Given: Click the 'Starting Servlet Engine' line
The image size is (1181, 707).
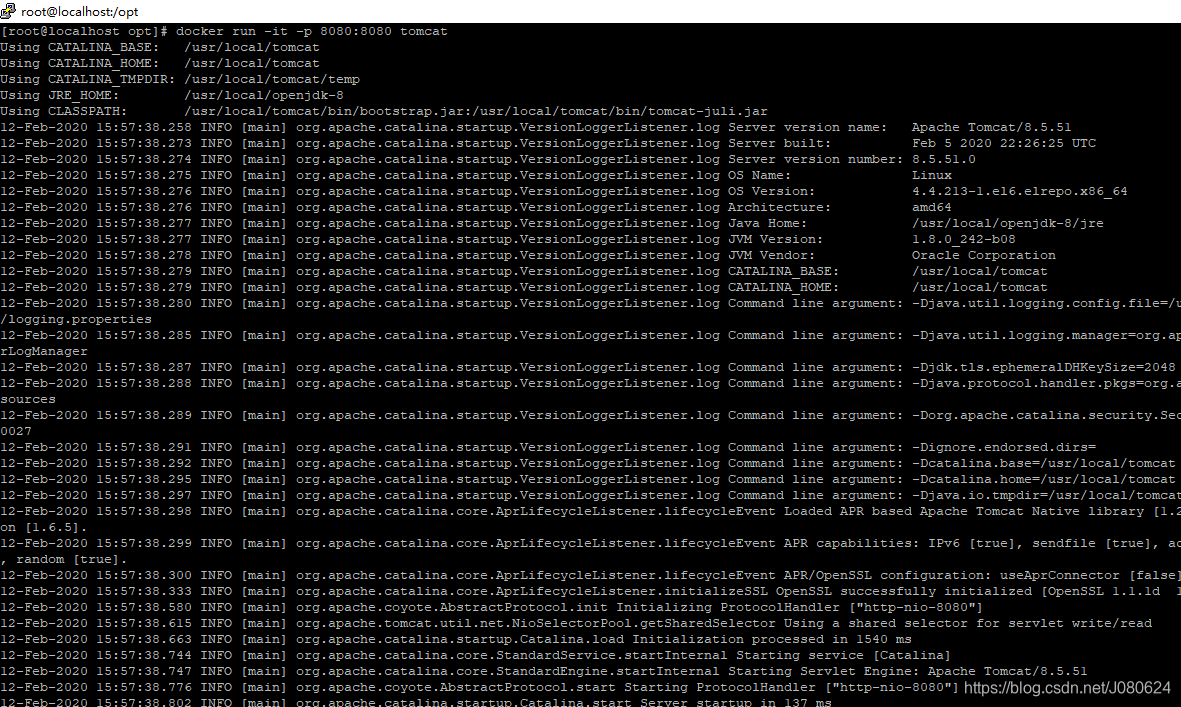Looking at the screenshot, I should 544,672.
